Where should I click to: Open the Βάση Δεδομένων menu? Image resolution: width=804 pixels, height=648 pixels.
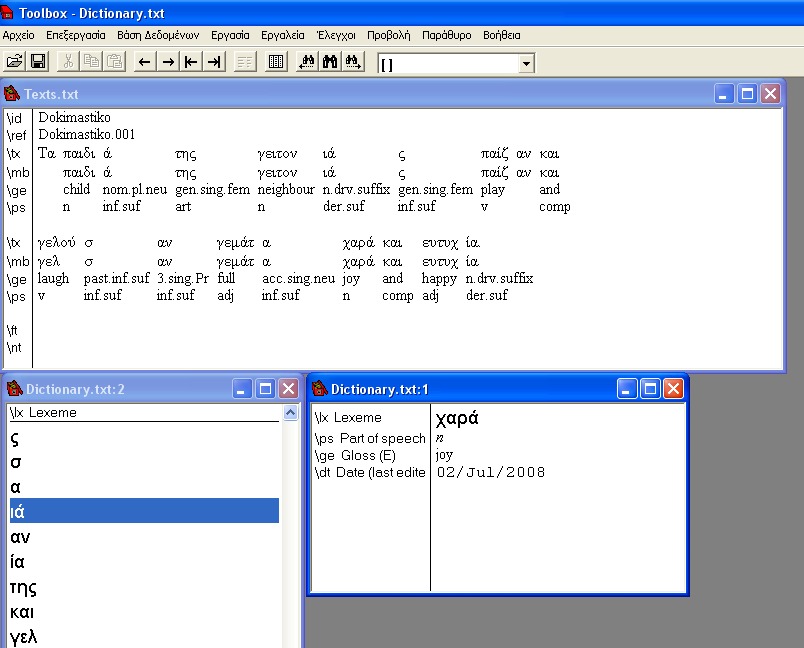click(x=158, y=35)
